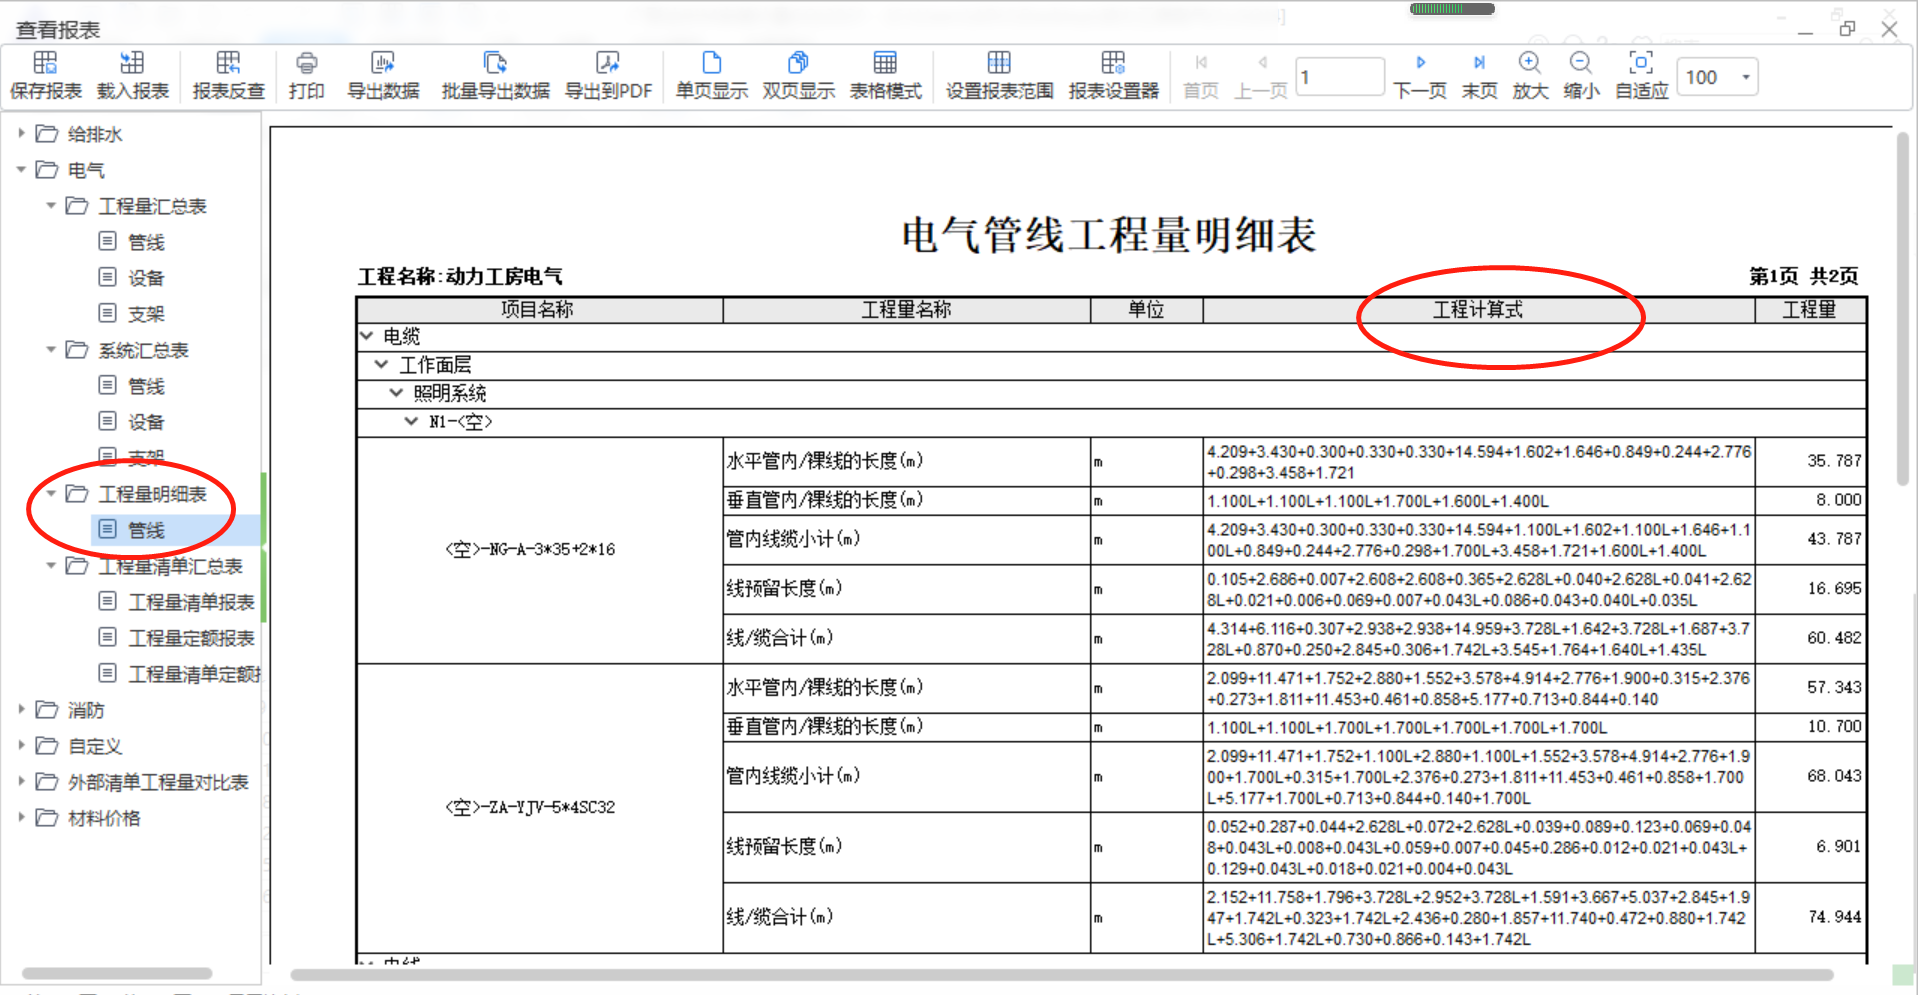Image resolution: width=1918 pixels, height=995 pixels.
Task: Click the 导出数据 export data icon
Action: [x=383, y=63]
